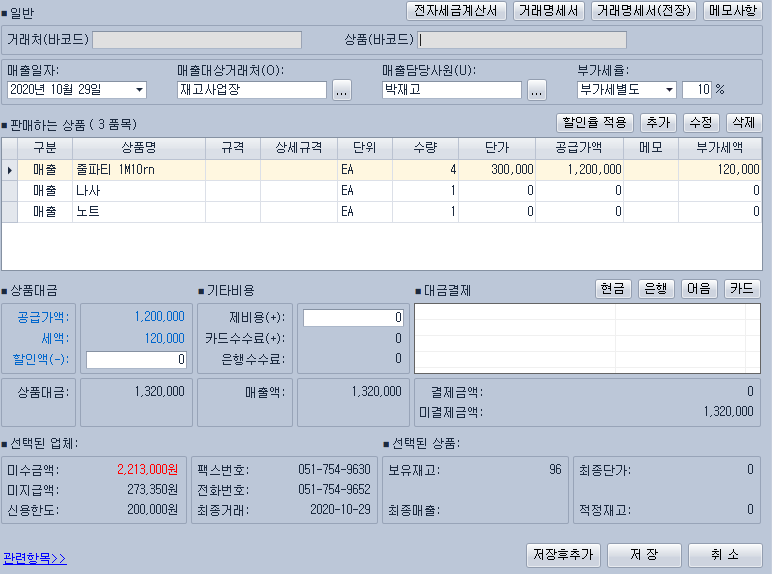Image resolution: width=772 pixels, height=574 pixels.
Task: Open 거래명세서 document button
Action: (549, 11)
